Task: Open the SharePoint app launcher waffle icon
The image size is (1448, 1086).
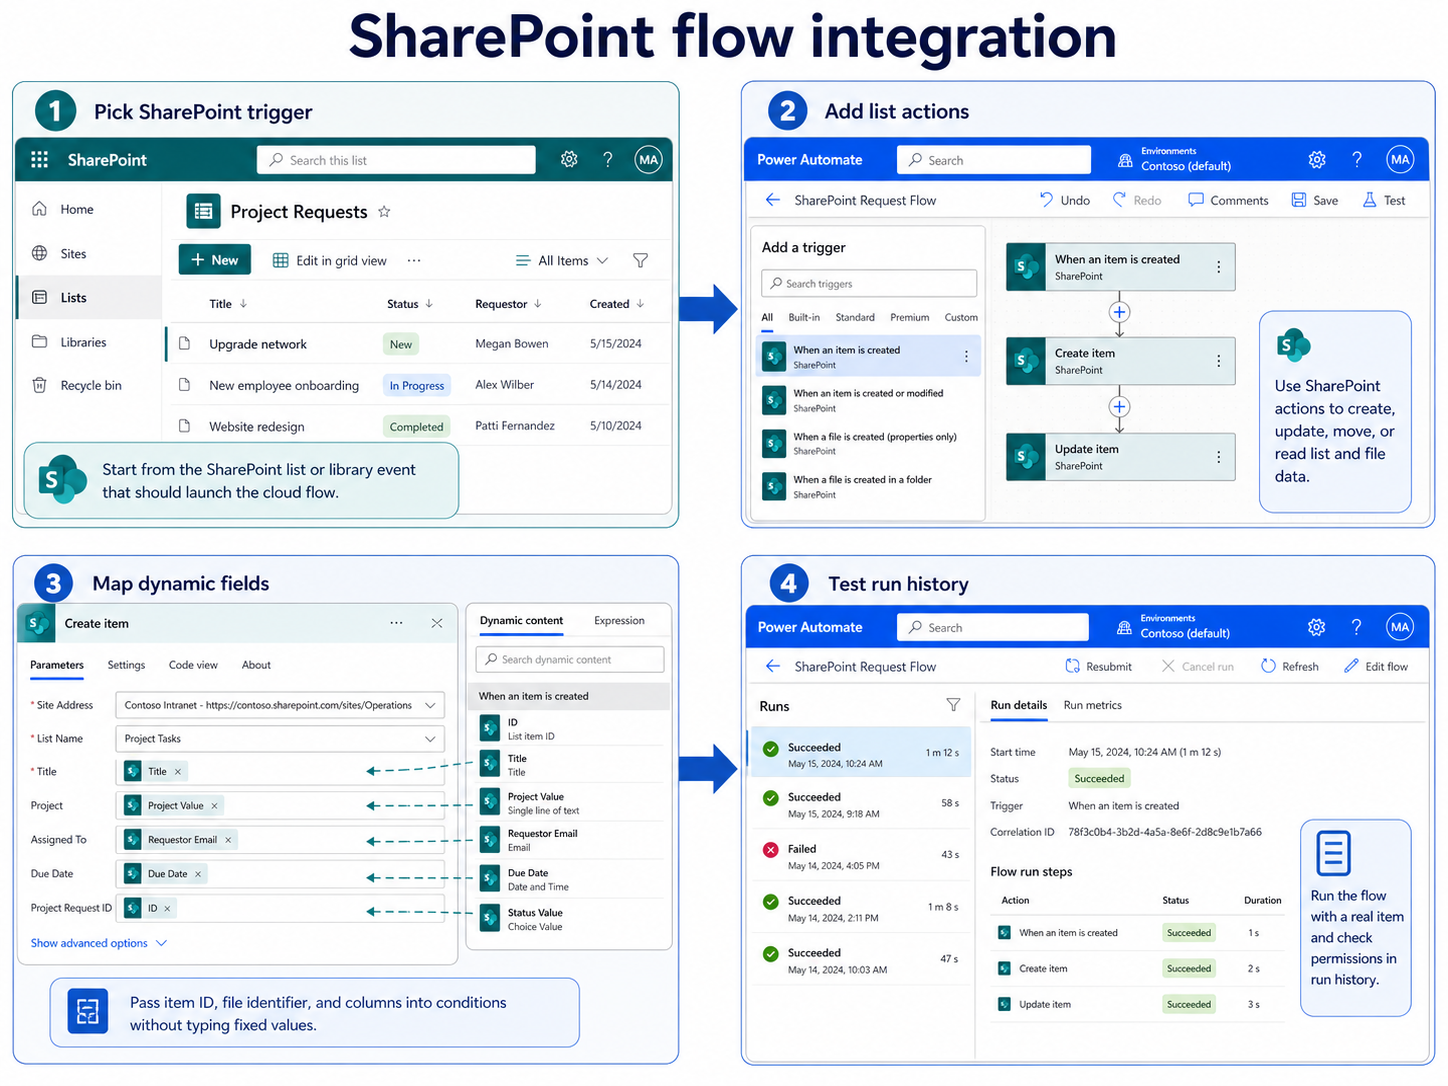Action: click(39, 160)
